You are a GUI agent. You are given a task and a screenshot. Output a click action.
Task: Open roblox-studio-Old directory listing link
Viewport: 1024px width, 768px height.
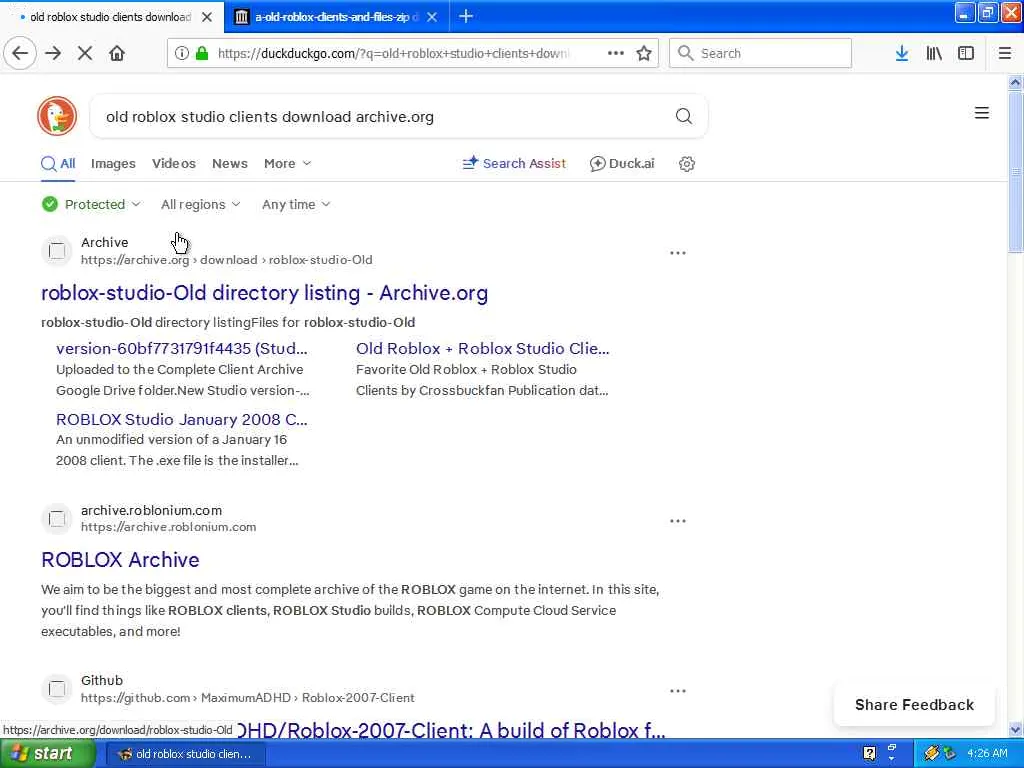[x=264, y=293]
